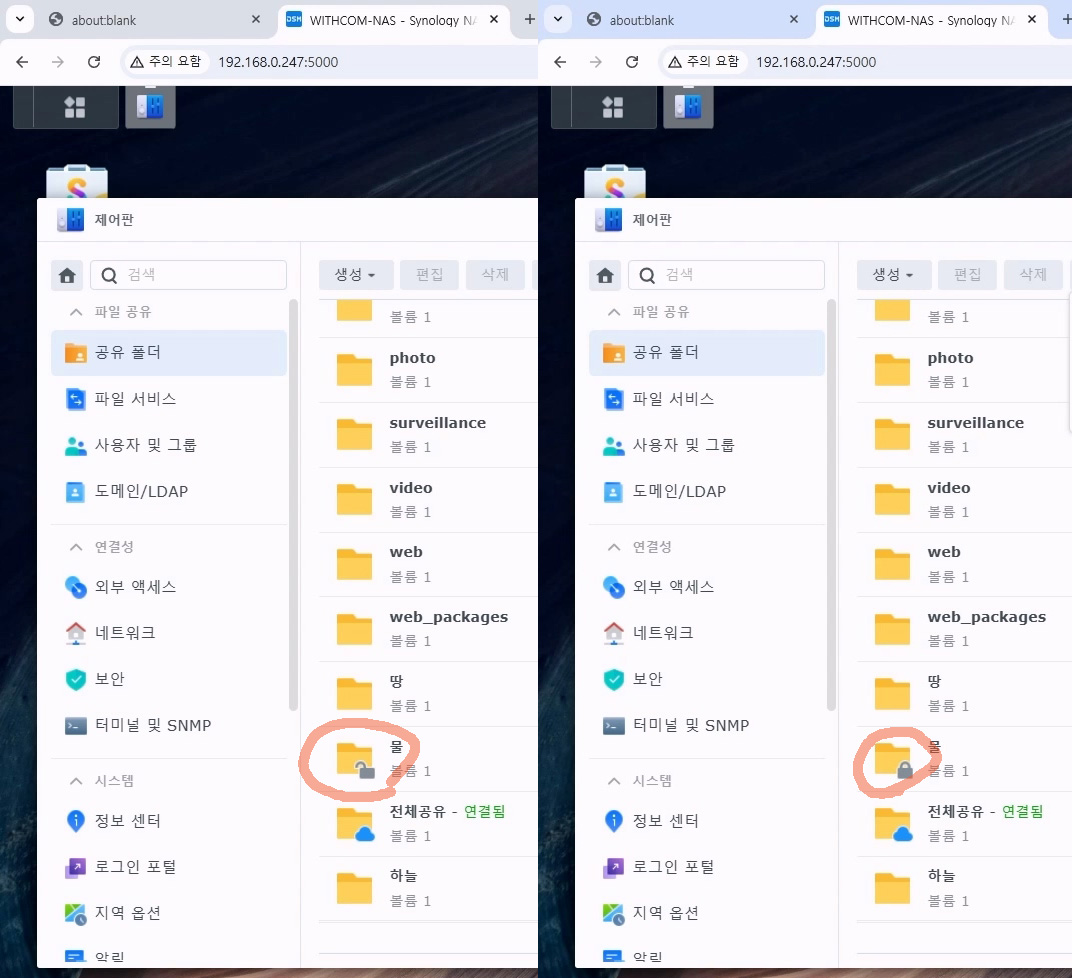Click Control Panel home icon in left window
This screenshot has height=978, width=1072.
click(x=68, y=275)
